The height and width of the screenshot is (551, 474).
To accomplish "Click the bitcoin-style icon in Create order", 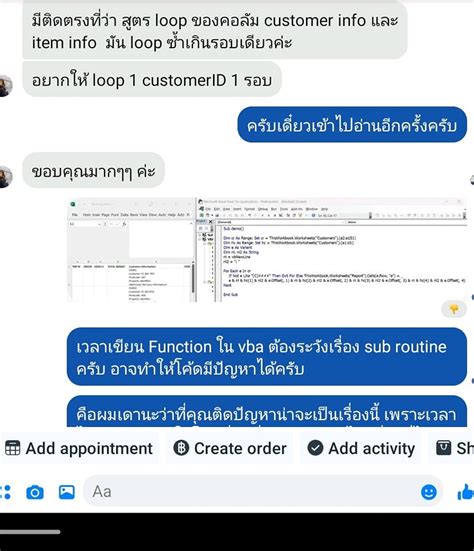I will (x=181, y=448).
